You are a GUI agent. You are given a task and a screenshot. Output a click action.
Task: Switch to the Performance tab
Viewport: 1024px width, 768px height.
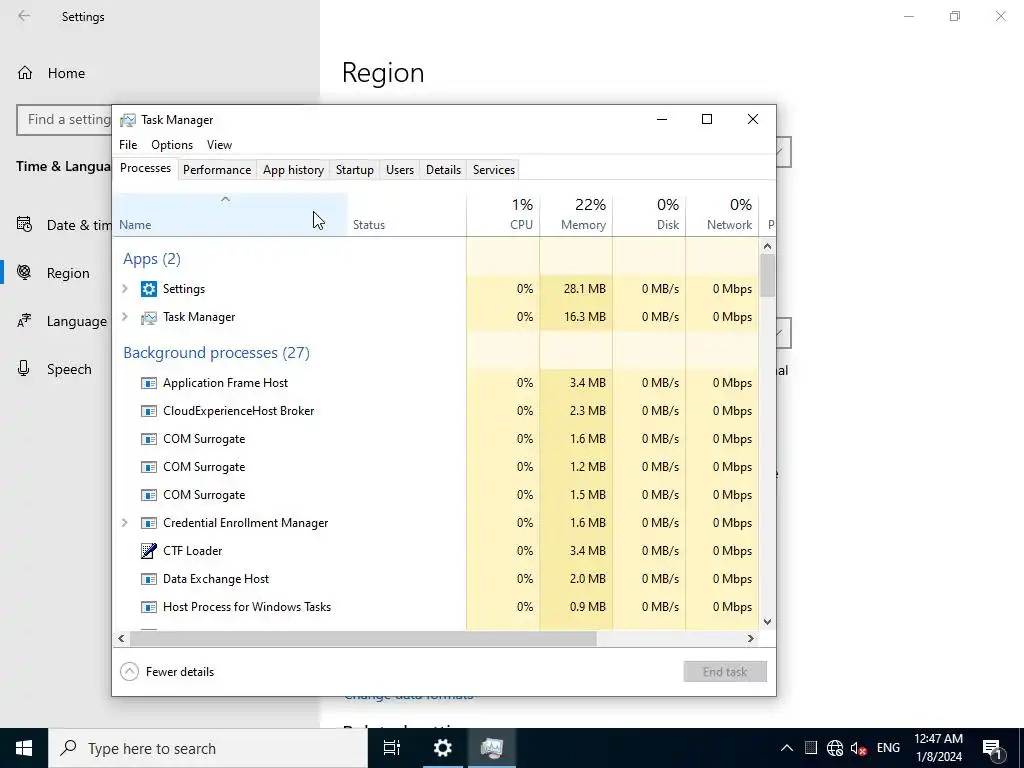(x=217, y=170)
